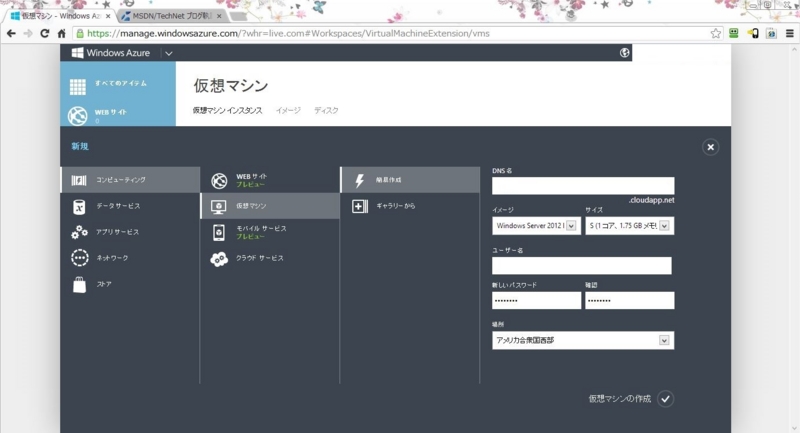Select 簡易作成 lightning bolt option
800x433 pixels.
click(359, 180)
